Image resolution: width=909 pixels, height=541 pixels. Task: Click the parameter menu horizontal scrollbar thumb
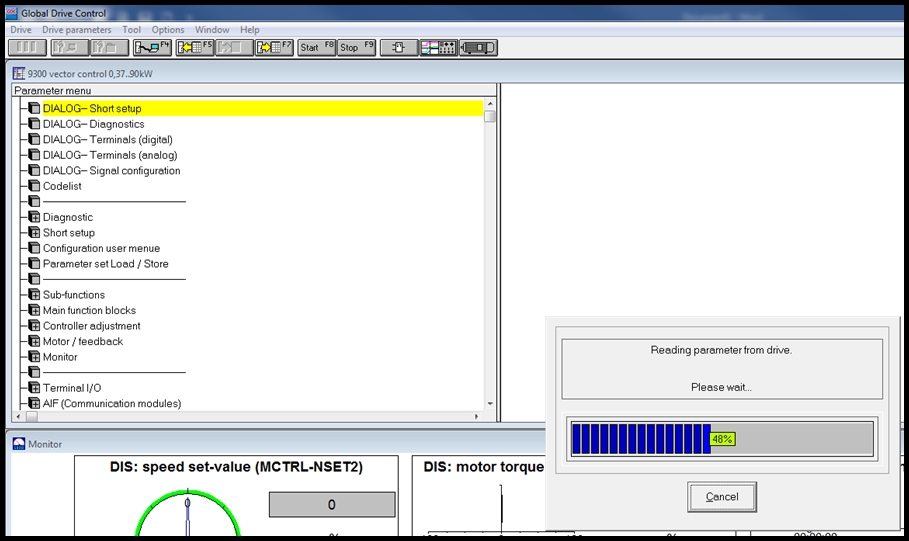point(31,416)
